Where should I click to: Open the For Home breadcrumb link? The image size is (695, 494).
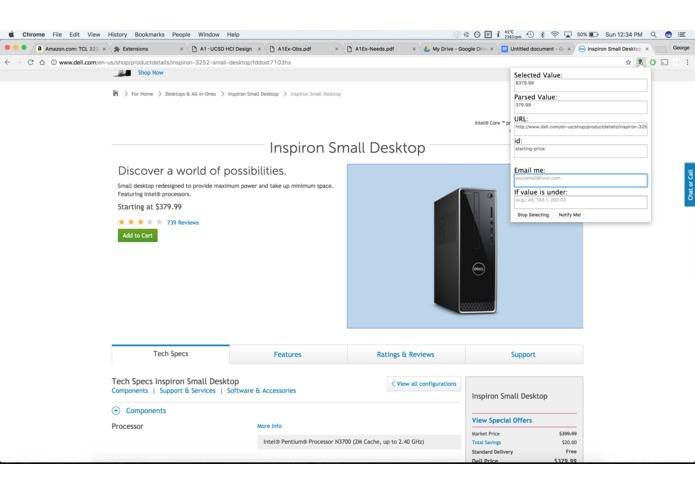[x=142, y=94]
